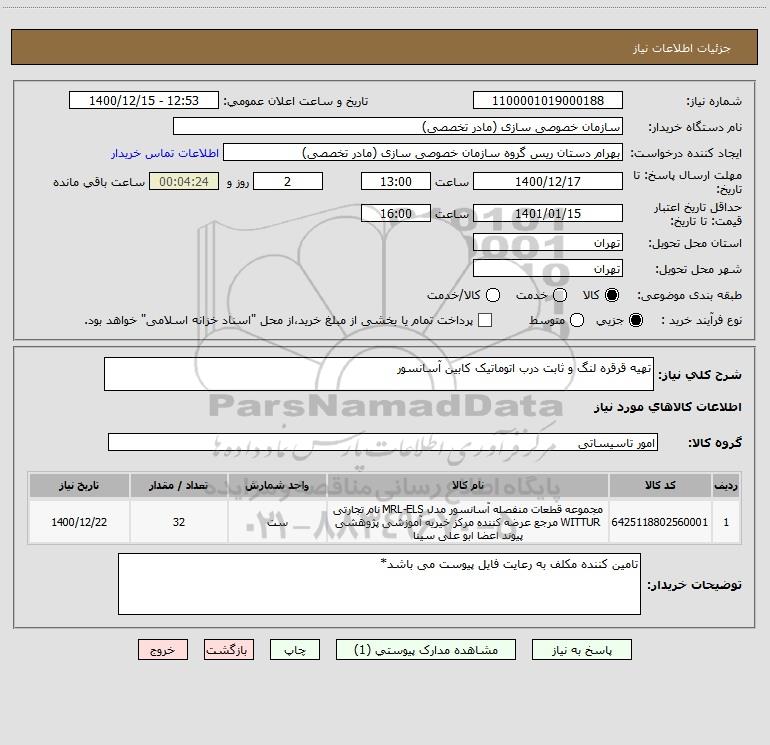770x745 pixels.
Task: Click the شماره نیاز number field
Action: tap(548, 100)
